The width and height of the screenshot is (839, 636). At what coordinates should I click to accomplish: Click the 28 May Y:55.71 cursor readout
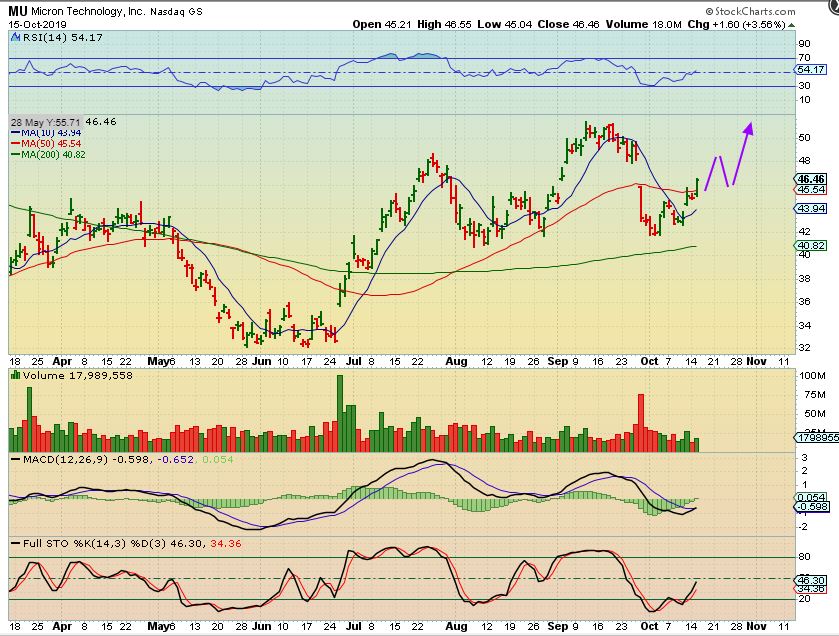click(x=46, y=122)
